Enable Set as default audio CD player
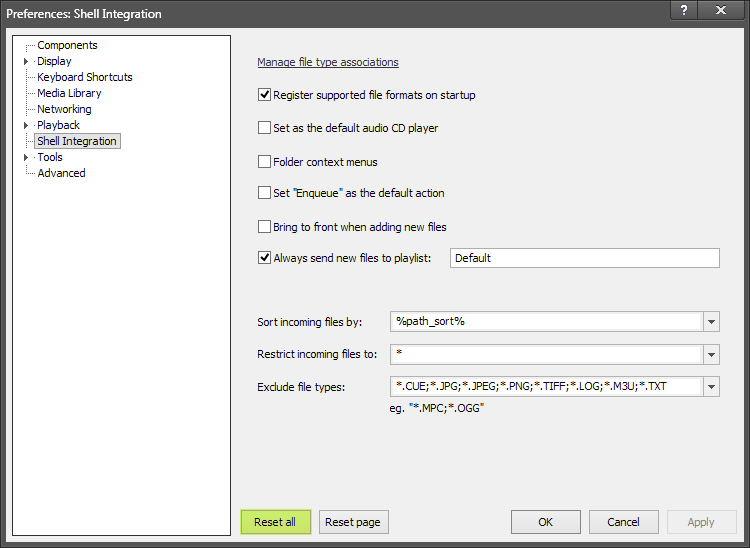Viewport: 750px width, 548px height. click(x=265, y=128)
